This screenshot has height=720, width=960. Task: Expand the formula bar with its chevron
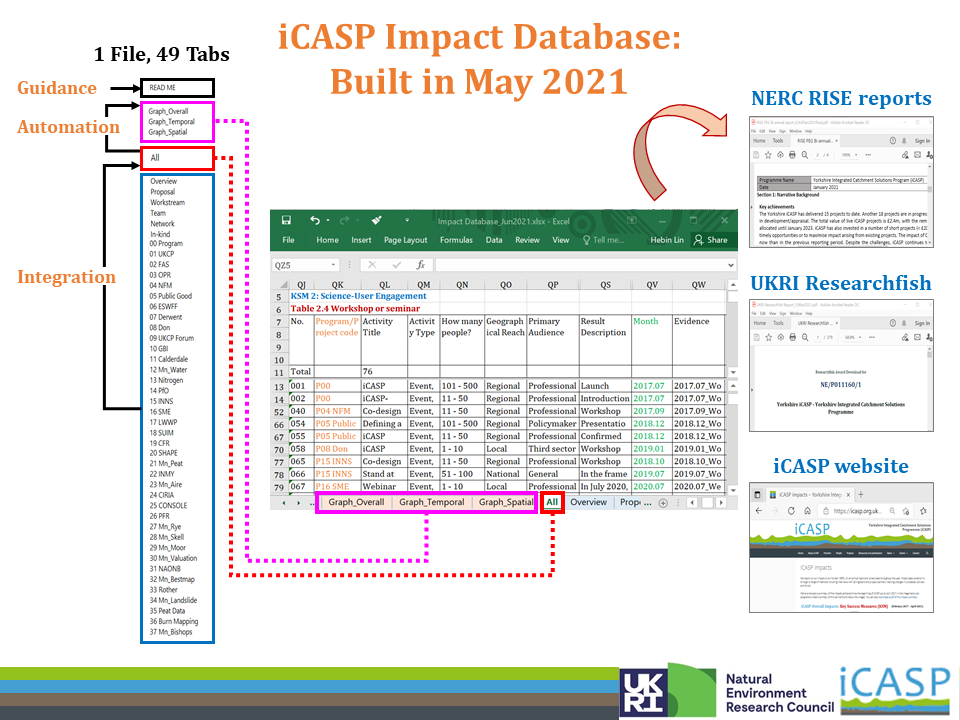coord(730,265)
